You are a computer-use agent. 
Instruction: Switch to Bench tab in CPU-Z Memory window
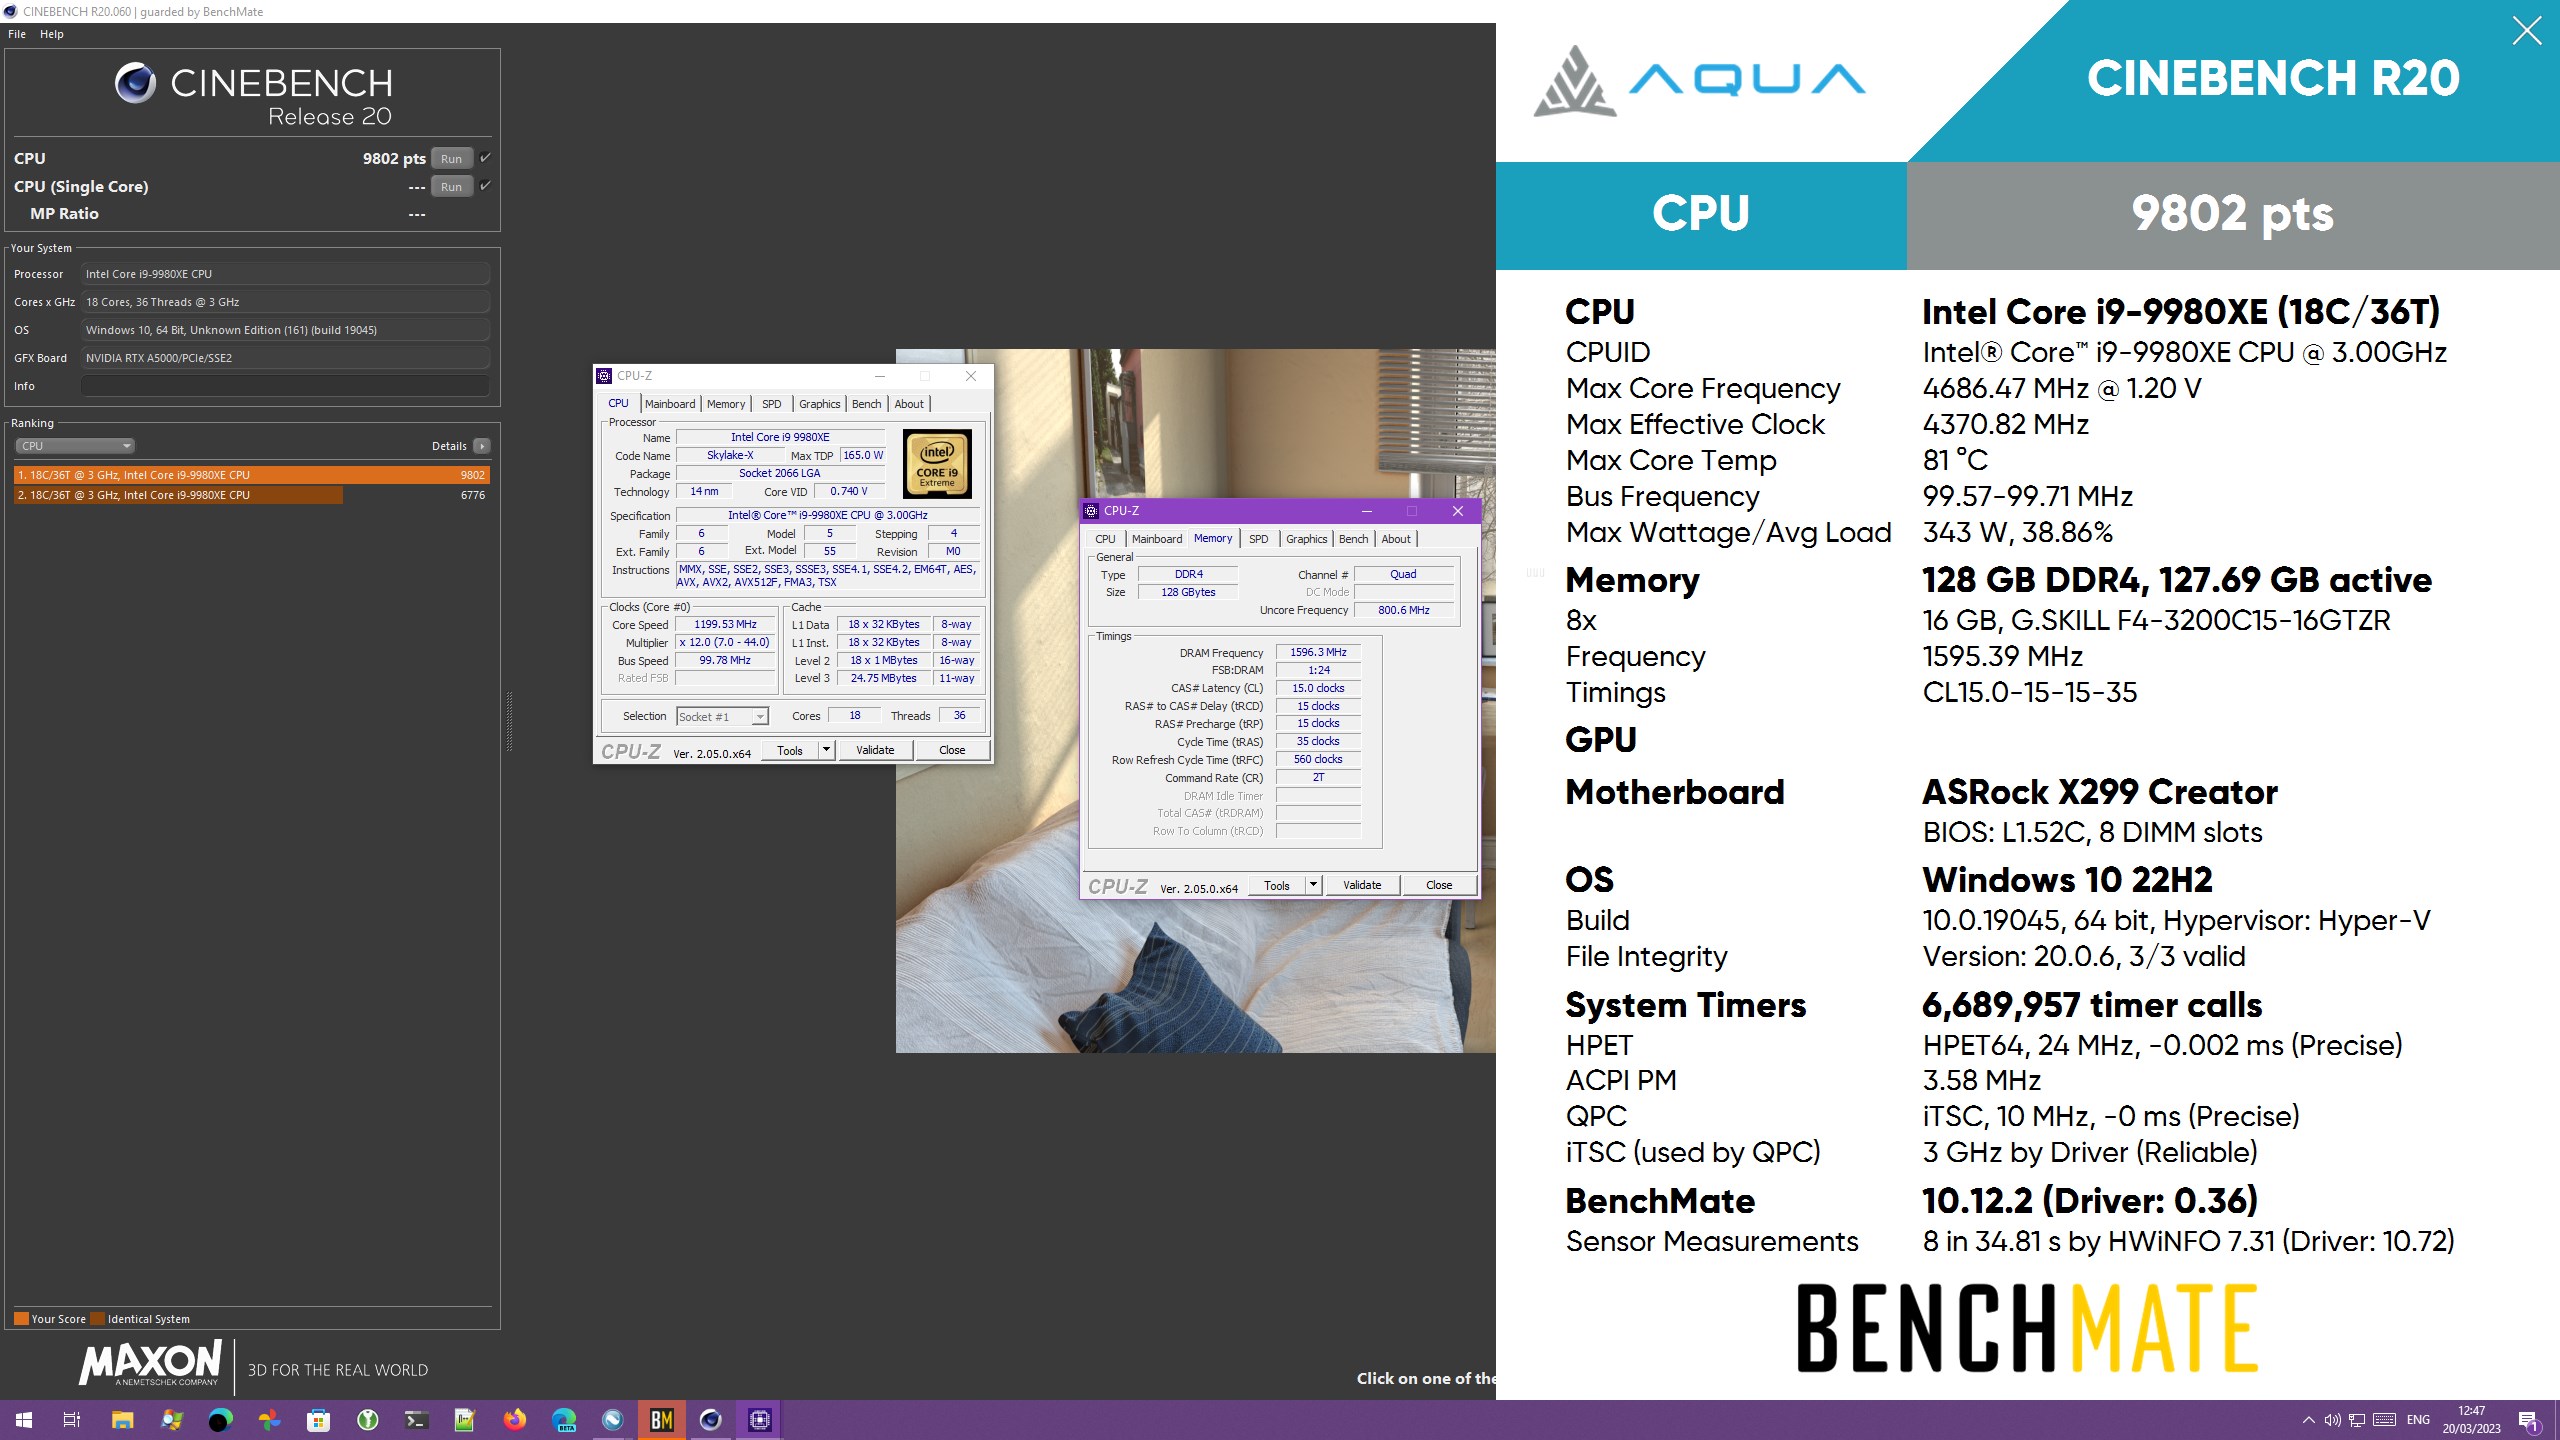[1354, 539]
